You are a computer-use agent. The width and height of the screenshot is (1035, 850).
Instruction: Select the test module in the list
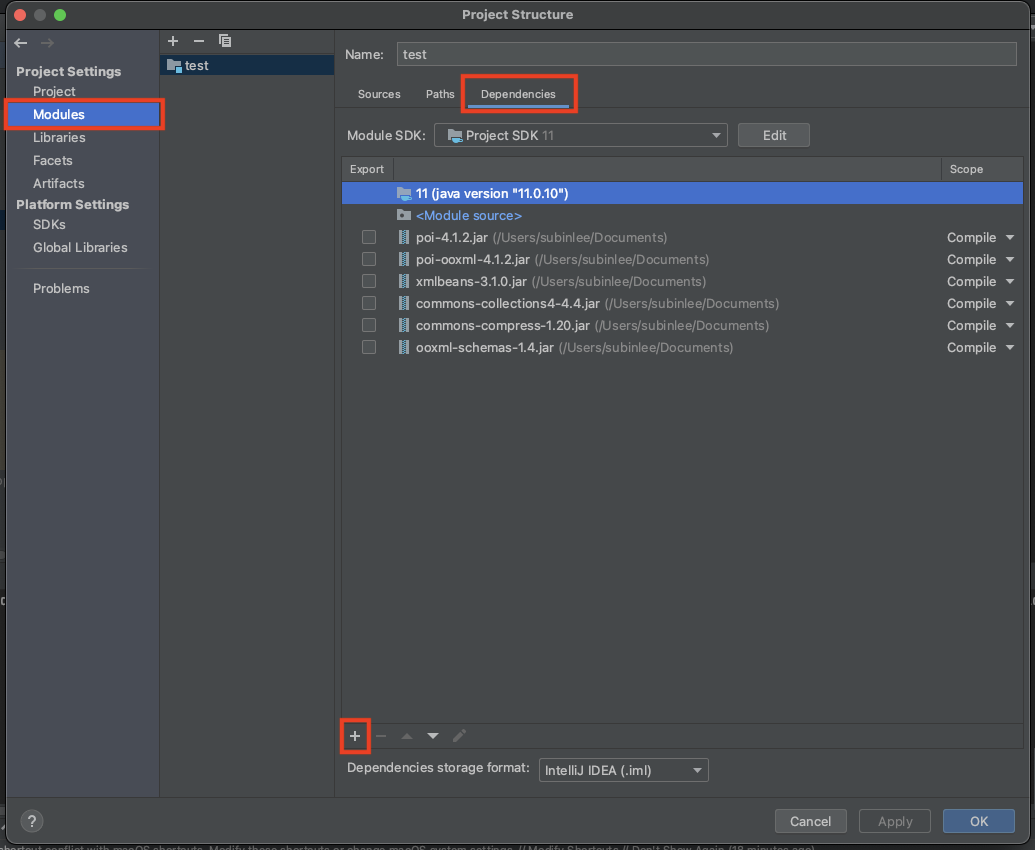click(247, 65)
